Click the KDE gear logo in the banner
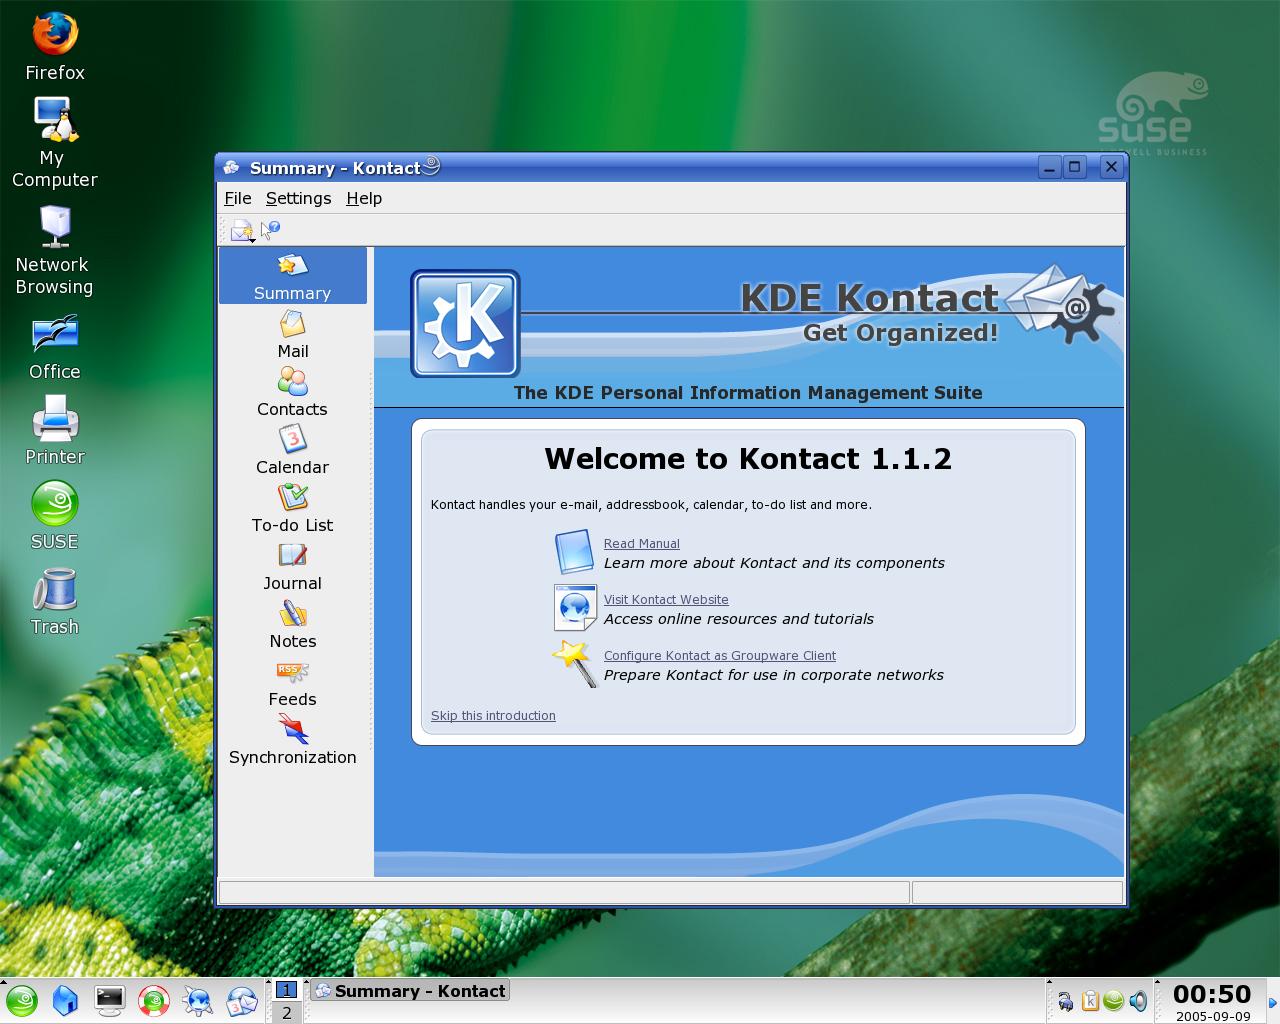 pyautogui.click(x=465, y=323)
